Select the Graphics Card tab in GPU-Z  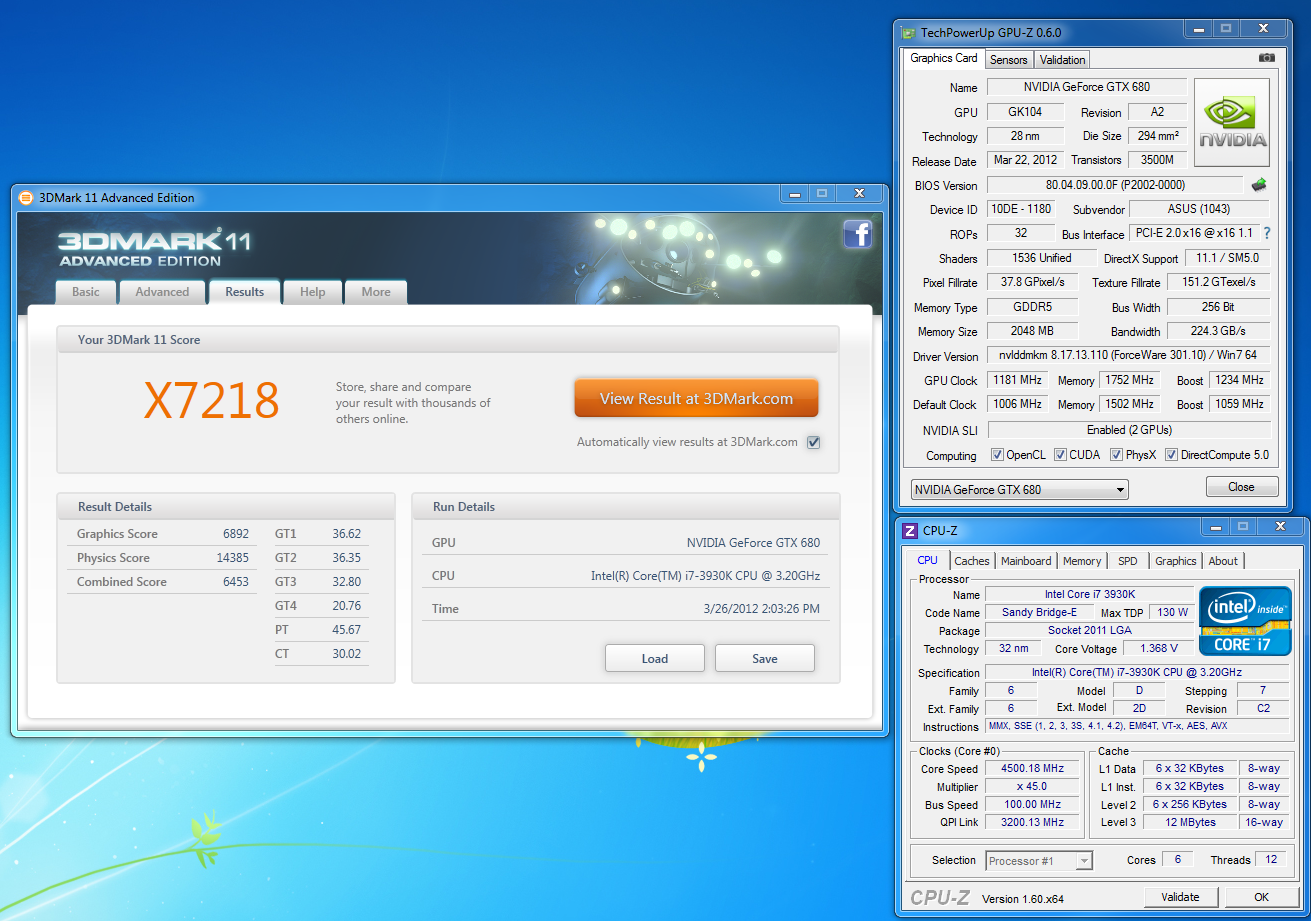coord(943,58)
